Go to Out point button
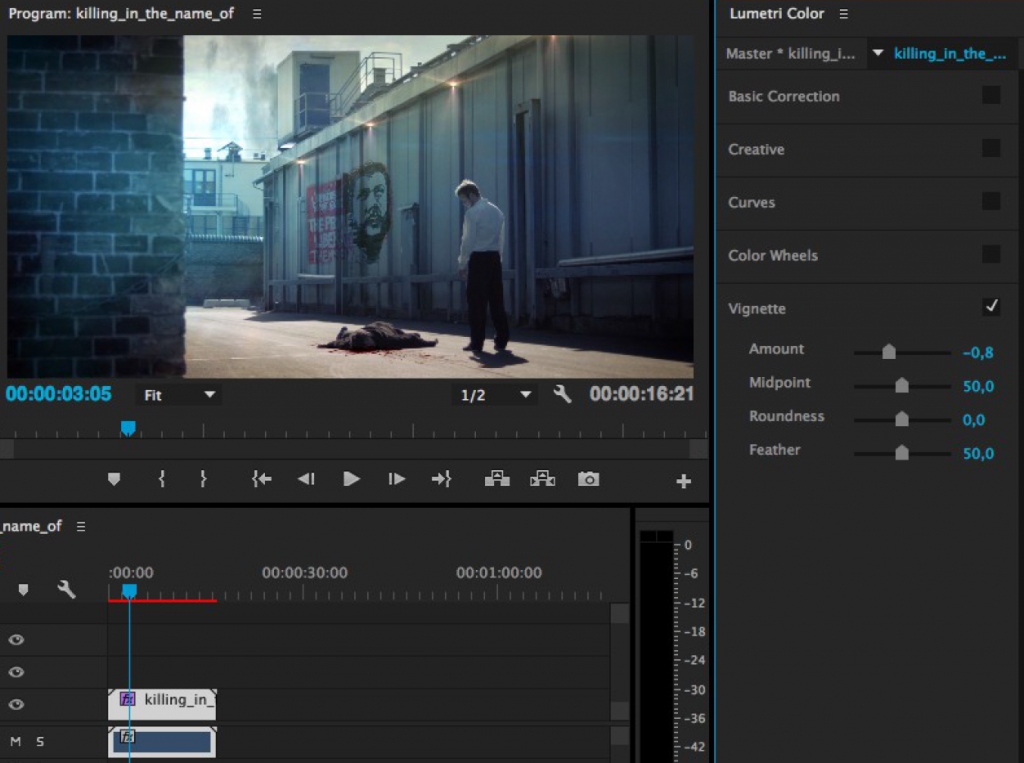 441,479
